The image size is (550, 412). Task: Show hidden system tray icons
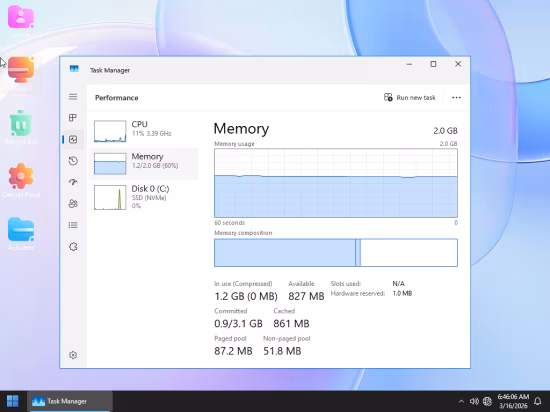461,401
